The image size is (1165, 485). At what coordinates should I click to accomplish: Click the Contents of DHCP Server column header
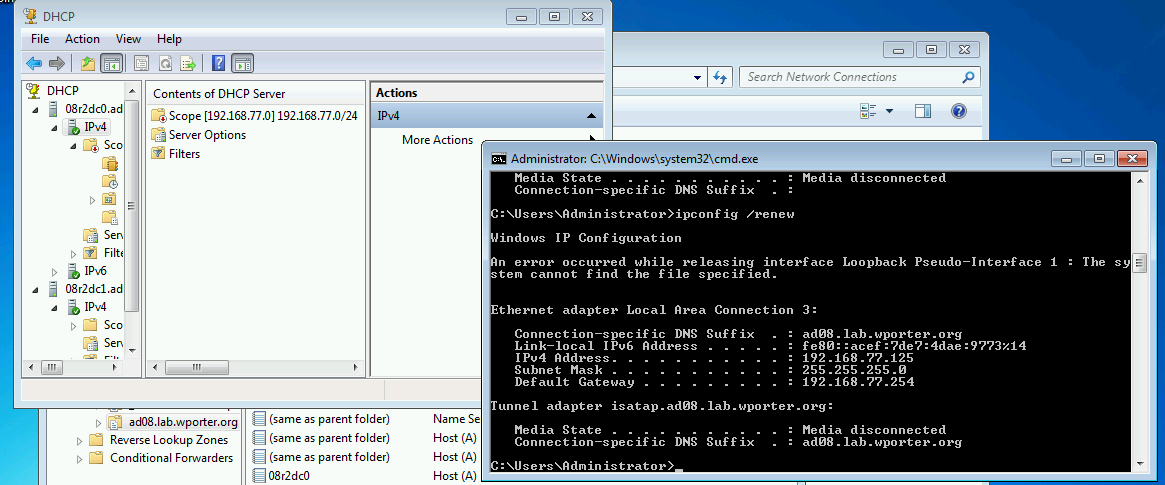[256, 94]
